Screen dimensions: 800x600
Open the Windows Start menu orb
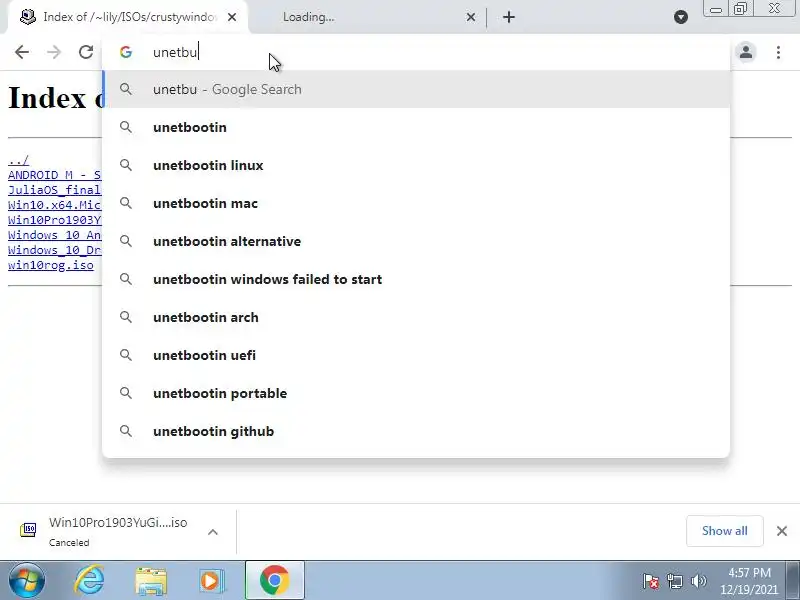click(26, 581)
